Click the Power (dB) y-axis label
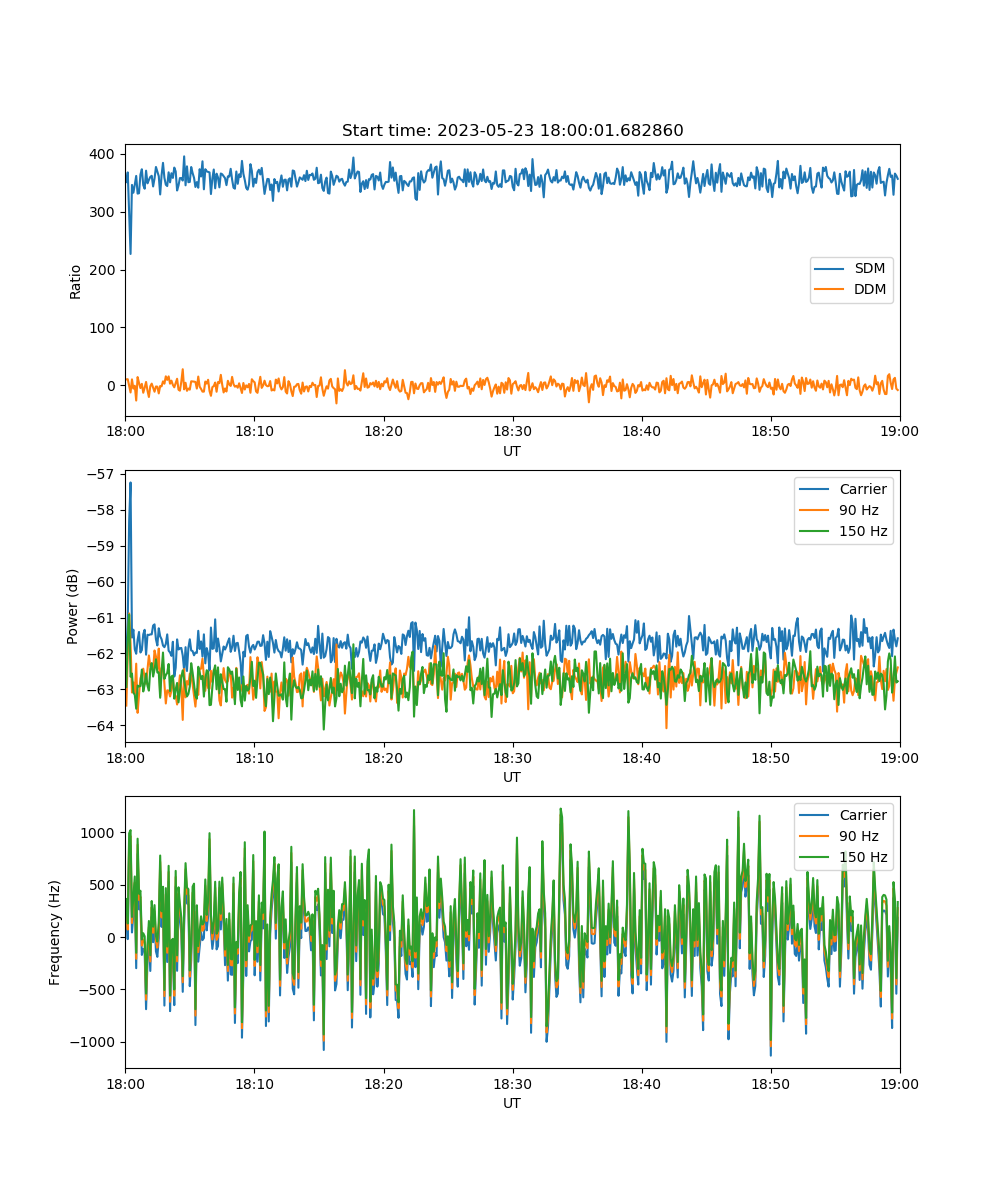1000x1200 pixels. point(72,606)
